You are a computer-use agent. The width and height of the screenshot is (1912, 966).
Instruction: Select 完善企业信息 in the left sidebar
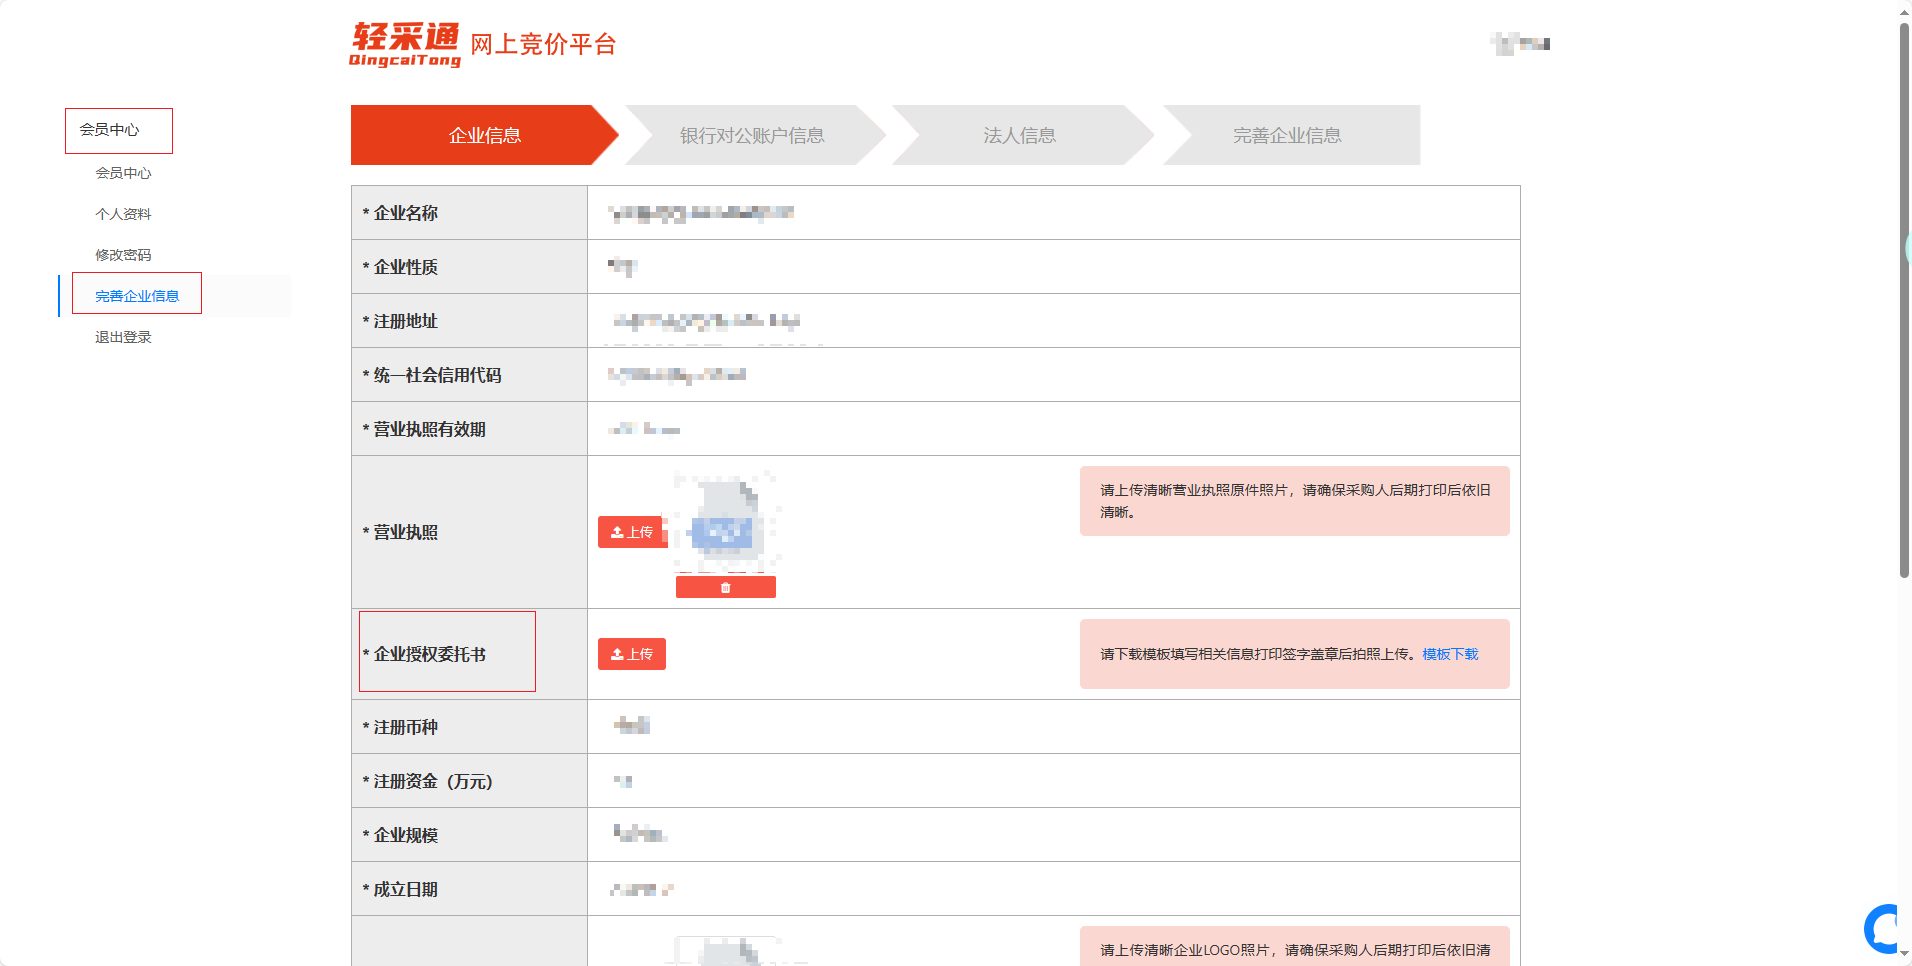point(137,296)
